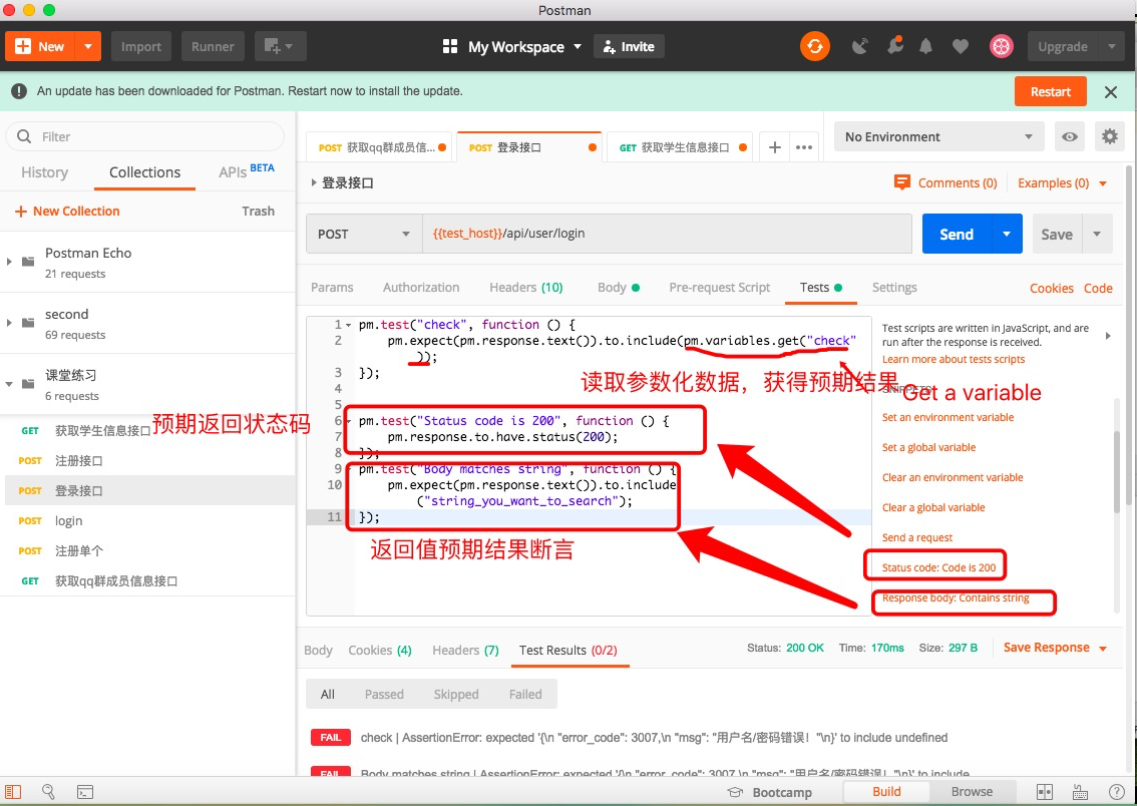This screenshot has width=1137, height=806.
Task: Open the Examples (0) dropdown
Action: pos(1062,183)
